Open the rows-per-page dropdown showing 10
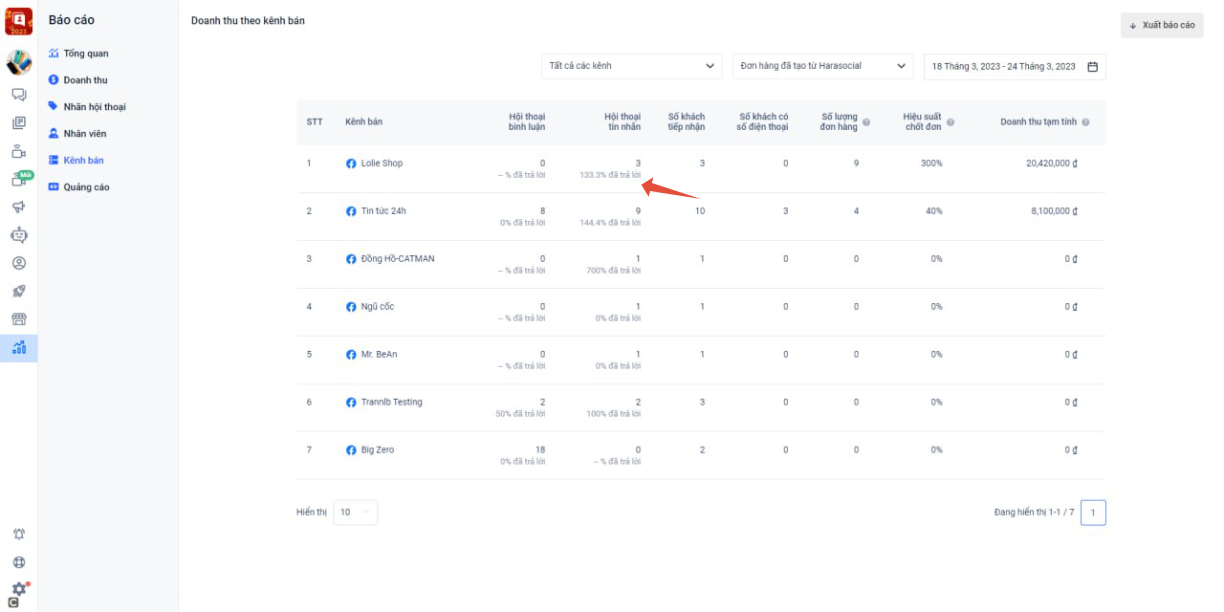The image size is (1224, 612). pyautogui.click(x=355, y=512)
